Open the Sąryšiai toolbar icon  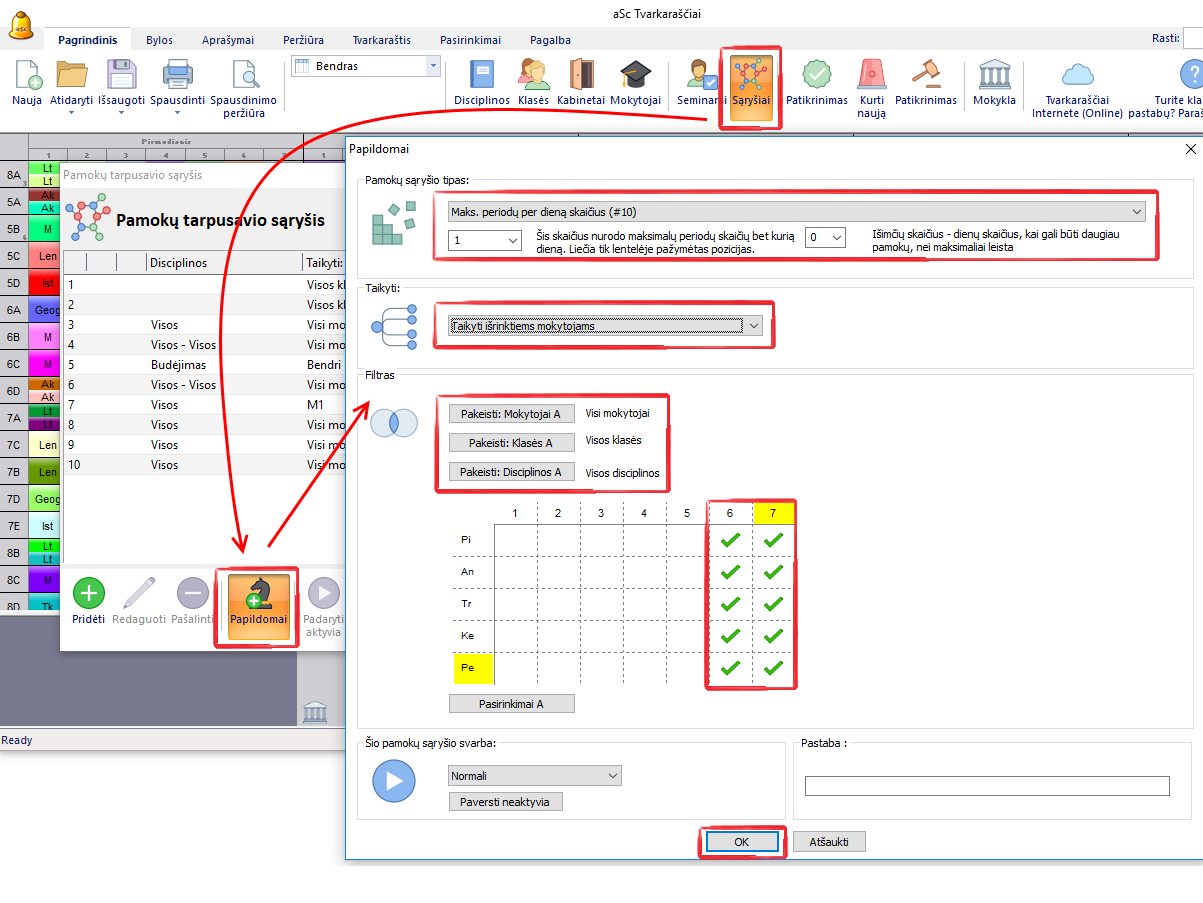tap(750, 79)
